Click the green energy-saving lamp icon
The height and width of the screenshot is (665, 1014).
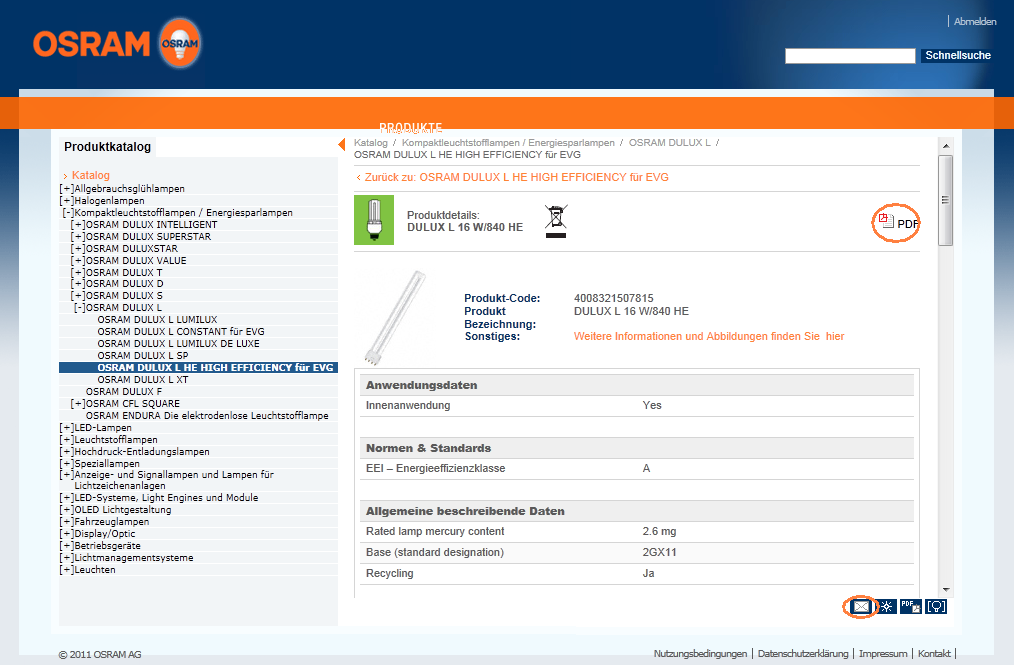pyautogui.click(x=374, y=220)
